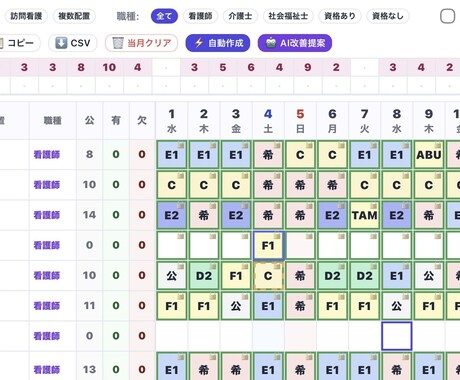
Task: Click the 公 count 13 value
Action: (89, 369)
